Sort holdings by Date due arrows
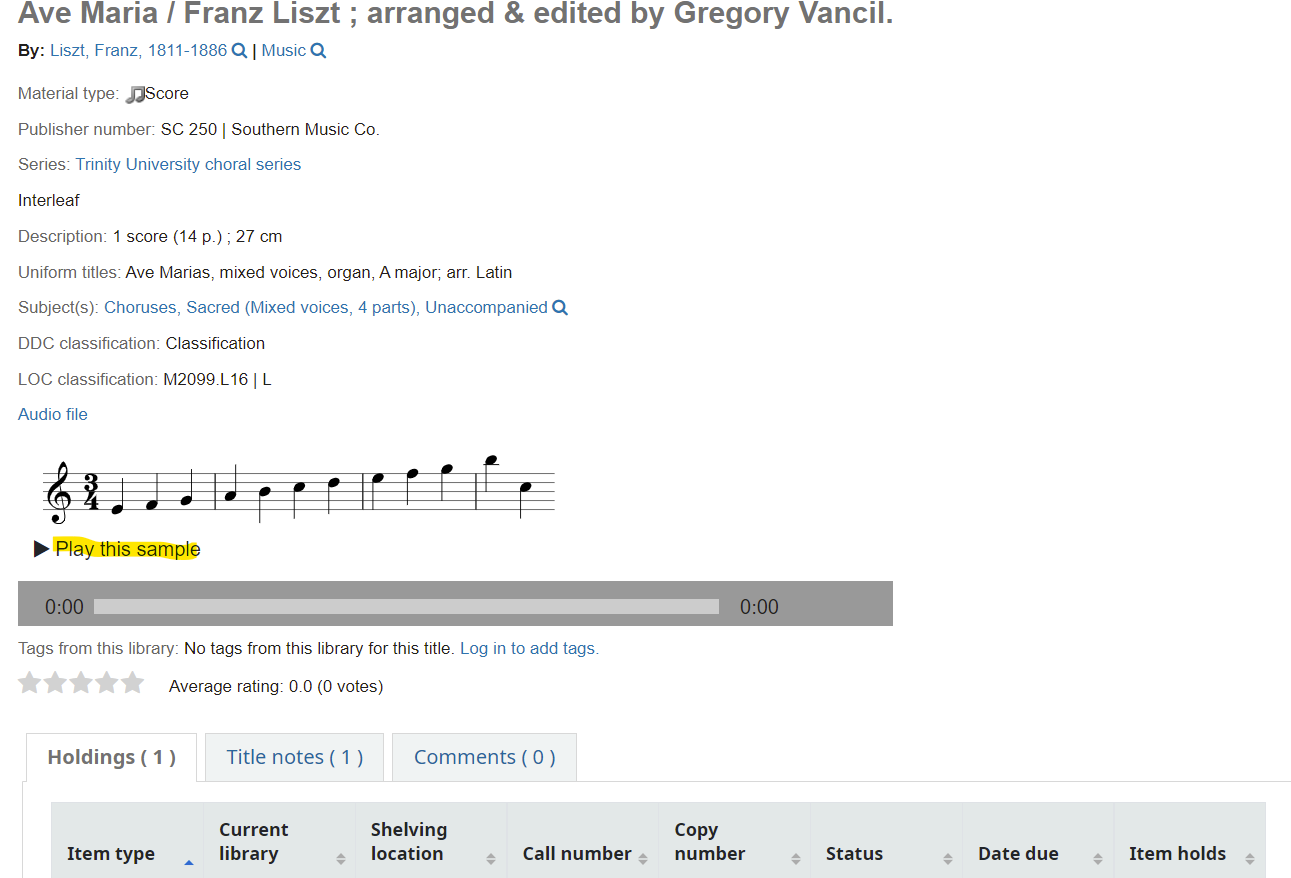Screen dimensions: 1291x878 click(x=1098, y=858)
